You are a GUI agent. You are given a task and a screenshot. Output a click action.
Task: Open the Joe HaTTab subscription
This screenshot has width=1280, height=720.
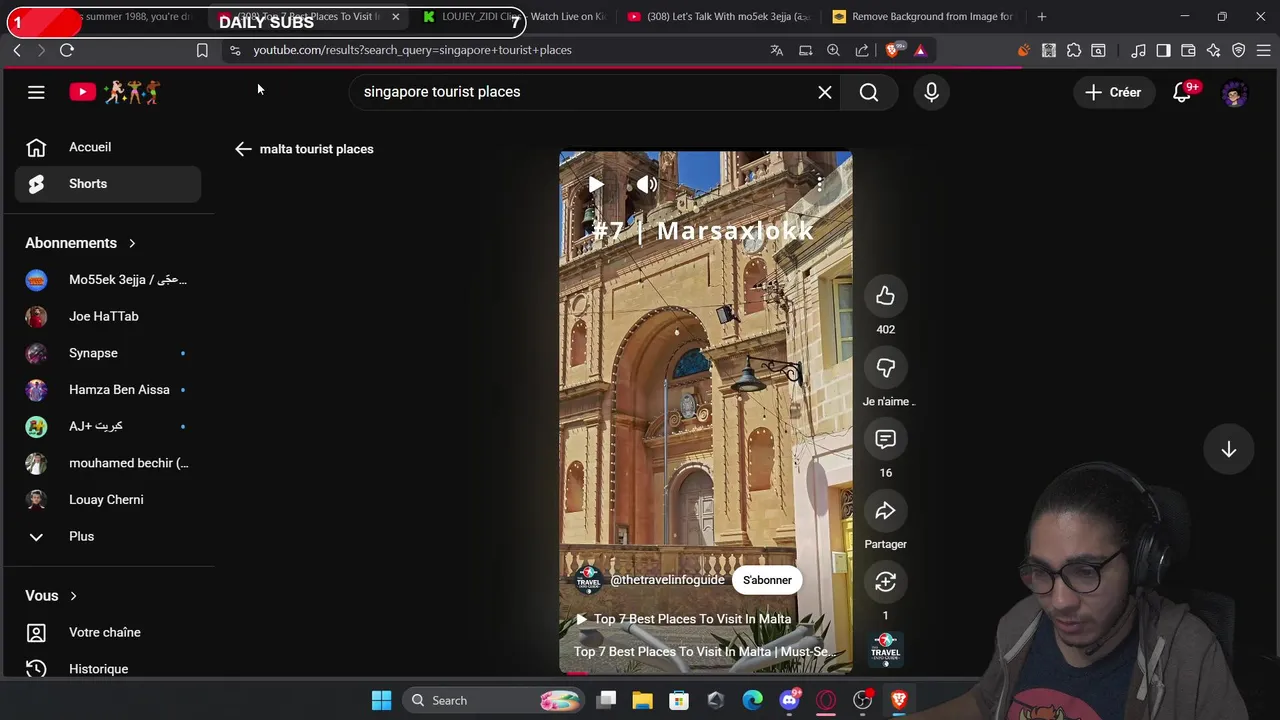[x=108, y=316]
